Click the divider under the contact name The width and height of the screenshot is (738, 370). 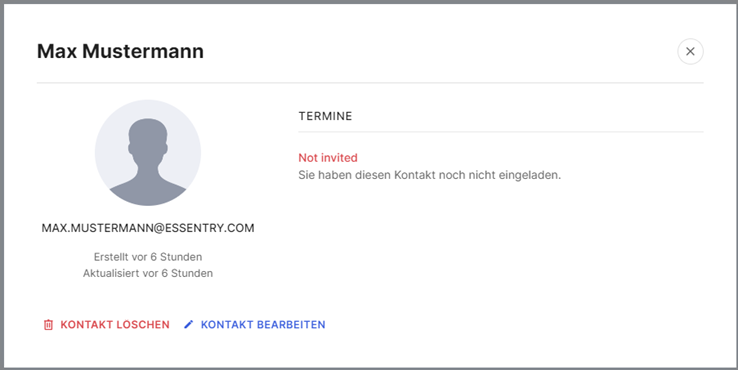370,83
